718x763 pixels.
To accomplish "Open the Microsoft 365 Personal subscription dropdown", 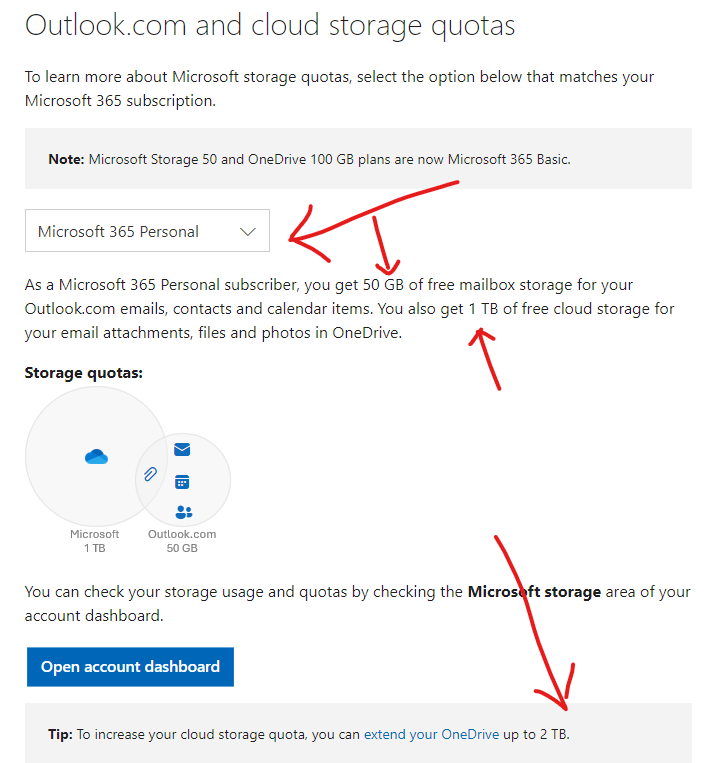I will coord(147,231).
